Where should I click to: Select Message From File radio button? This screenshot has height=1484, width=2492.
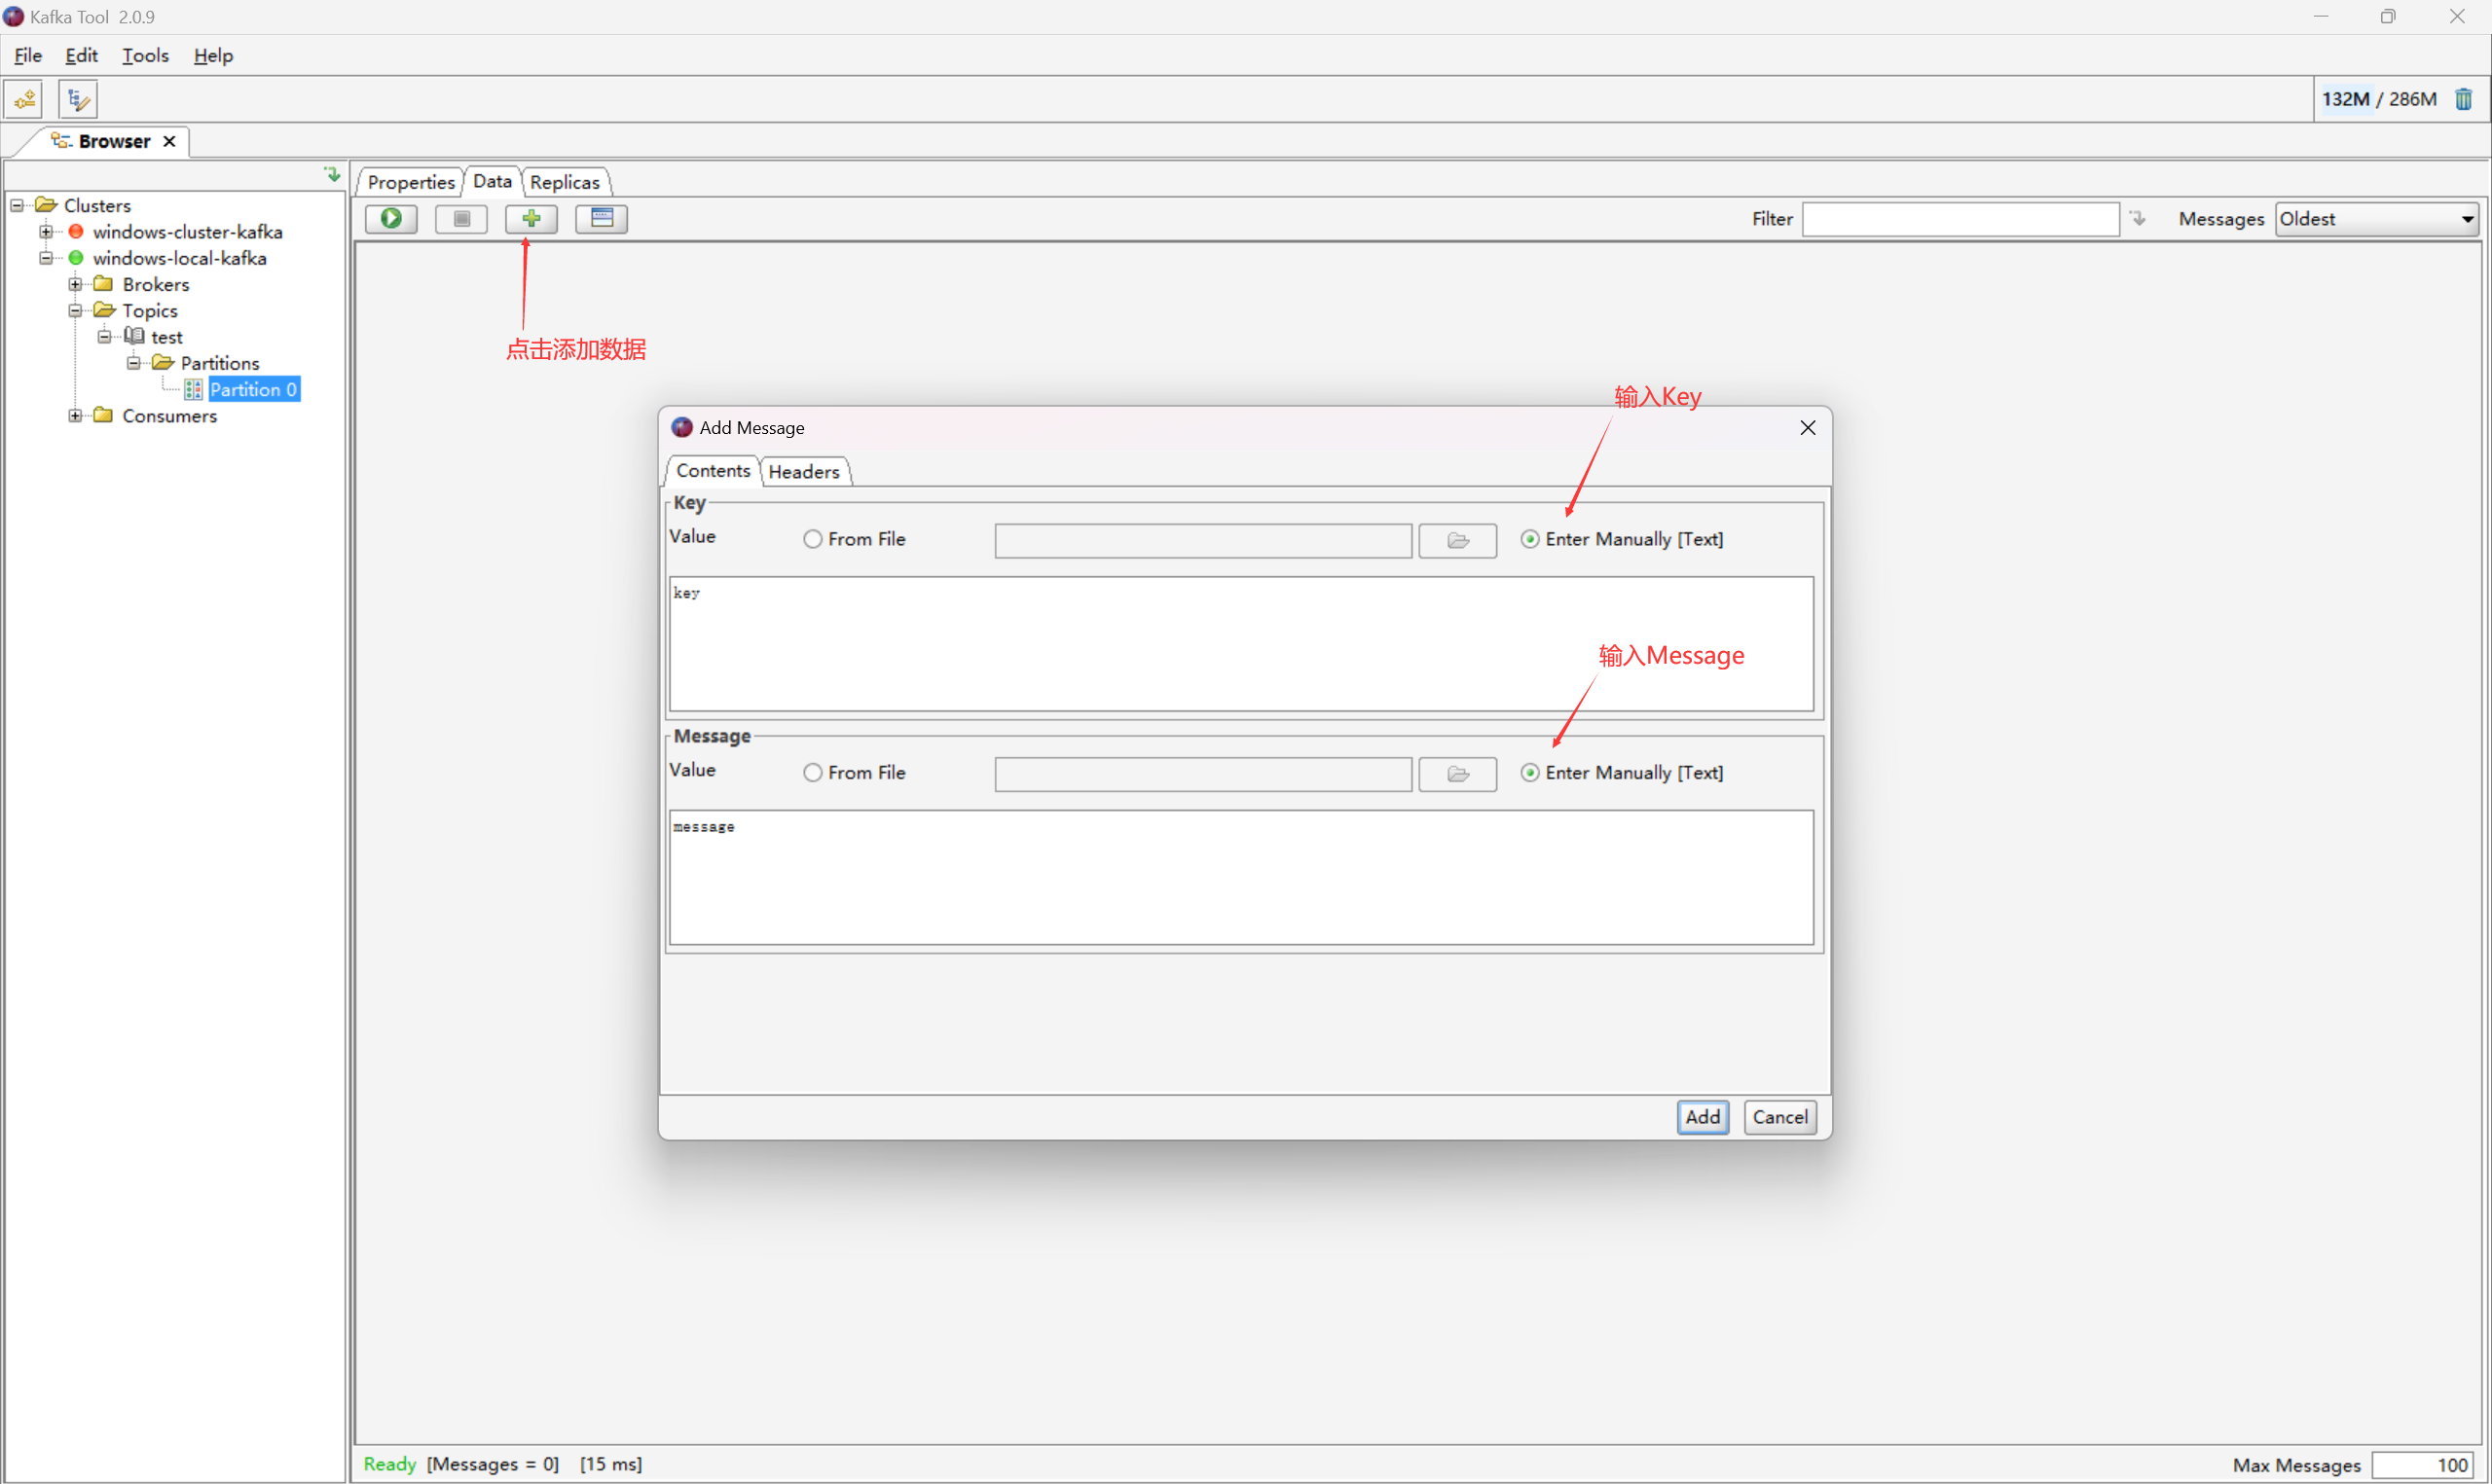pos(813,773)
